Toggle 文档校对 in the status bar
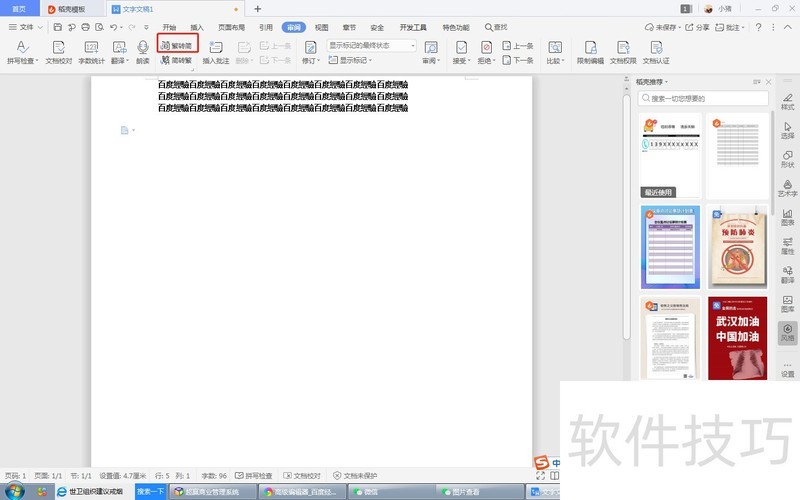 (302, 476)
